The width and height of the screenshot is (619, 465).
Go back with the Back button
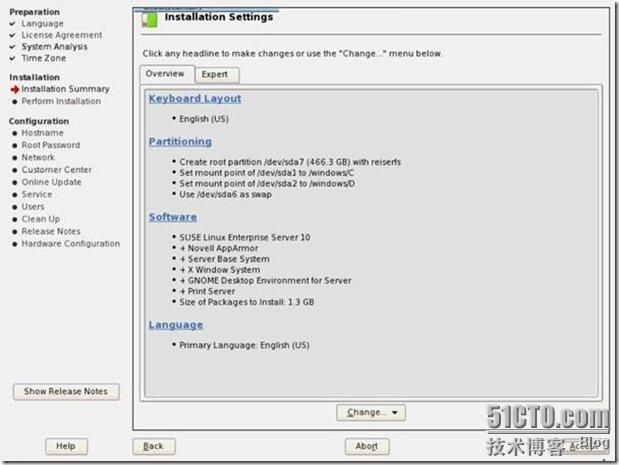tap(154, 446)
